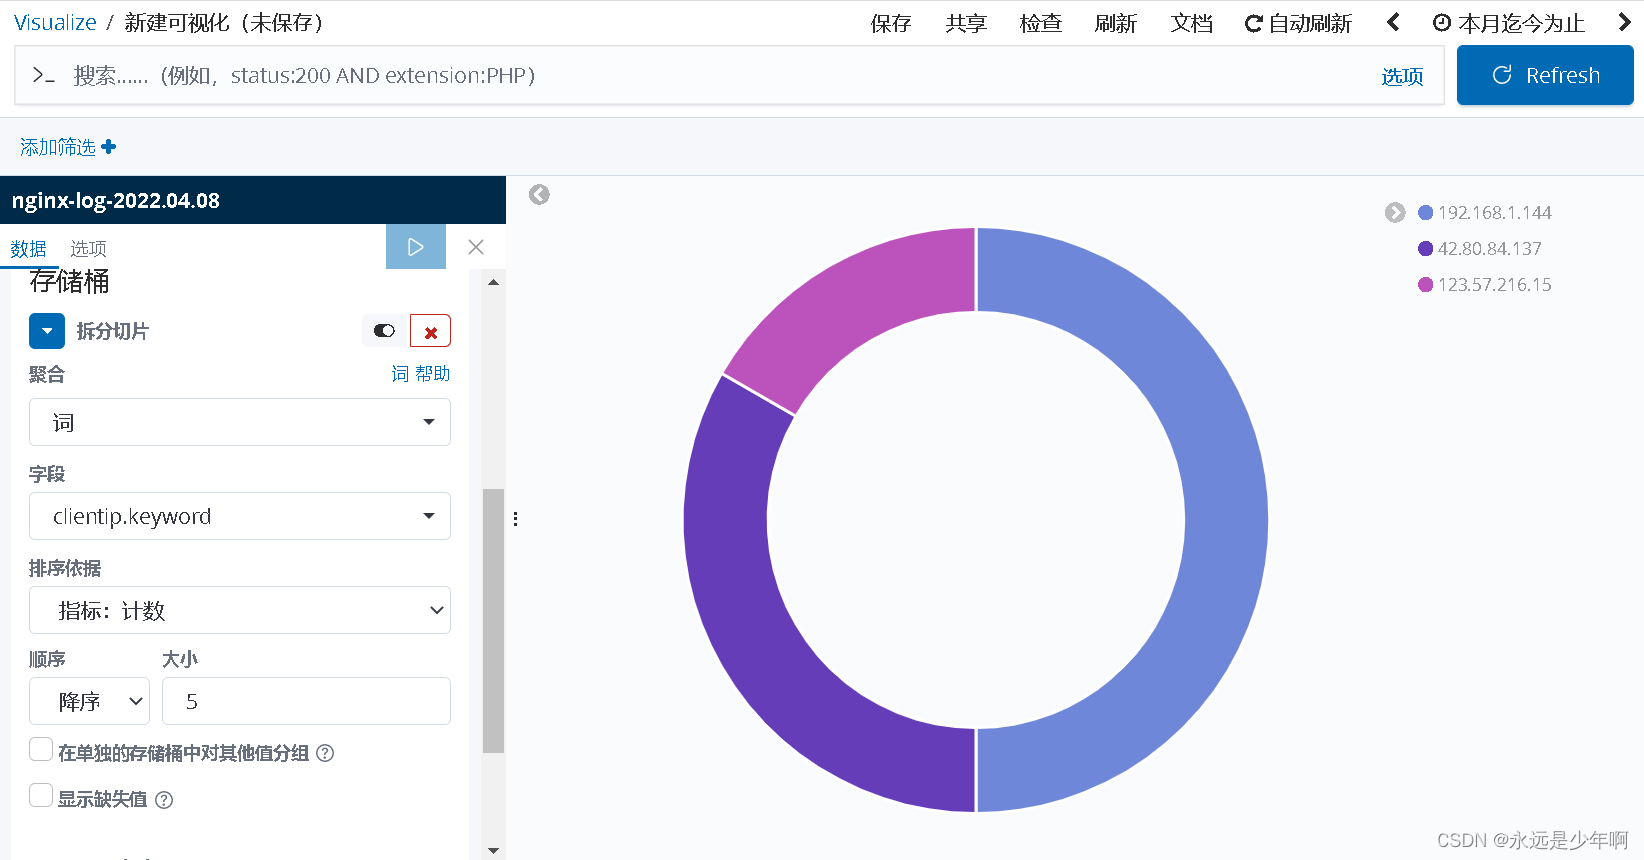Click the sidebar scrollbar up arrow

[x=493, y=283]
